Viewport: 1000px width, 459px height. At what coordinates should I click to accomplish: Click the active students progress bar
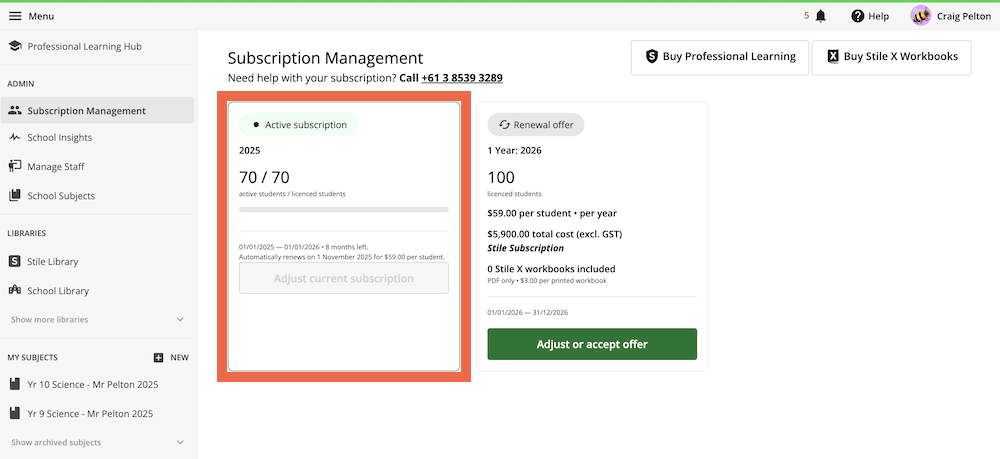pos(344,209)
